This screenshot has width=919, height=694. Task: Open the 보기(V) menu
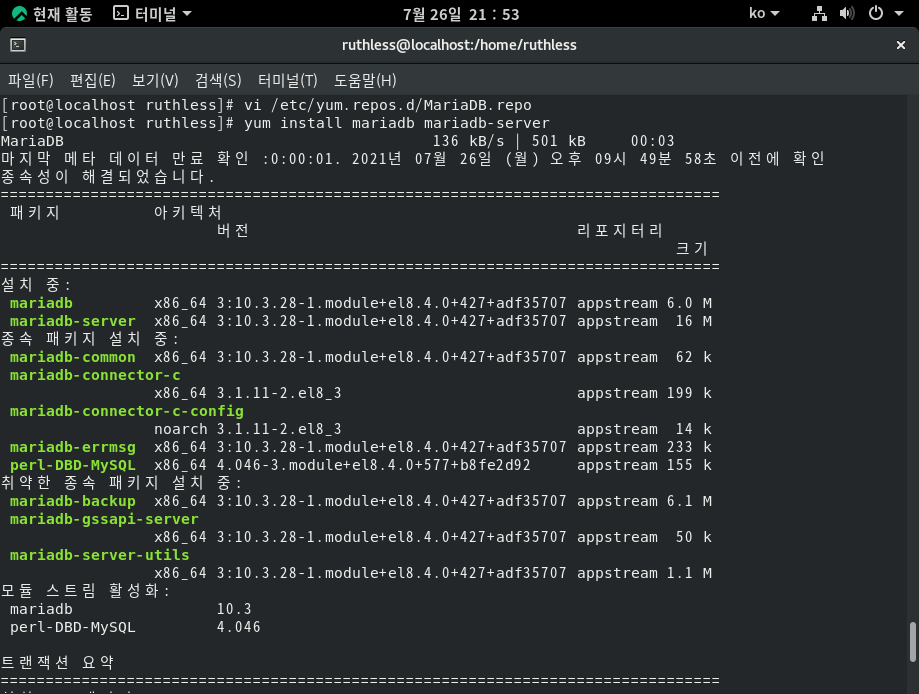[155, 80]
